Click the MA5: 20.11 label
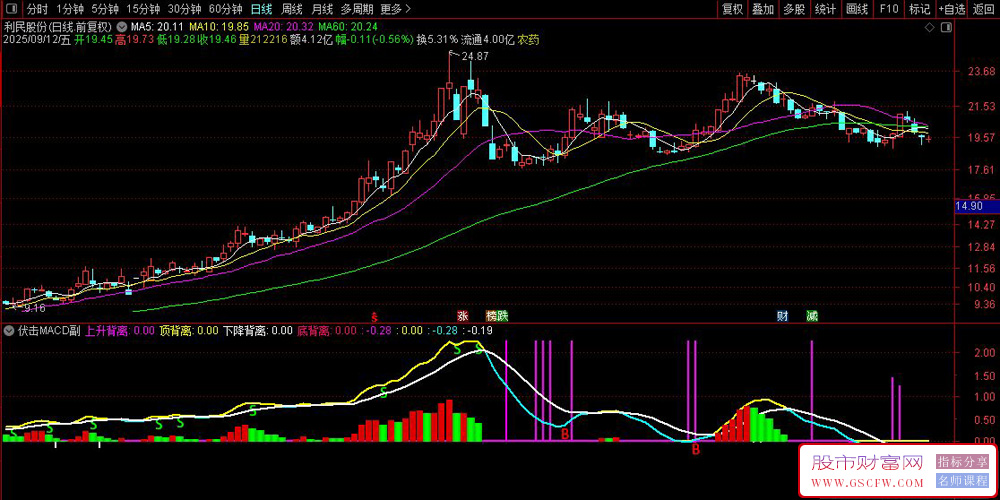The image size is (1000, 500). coord(158,27)
